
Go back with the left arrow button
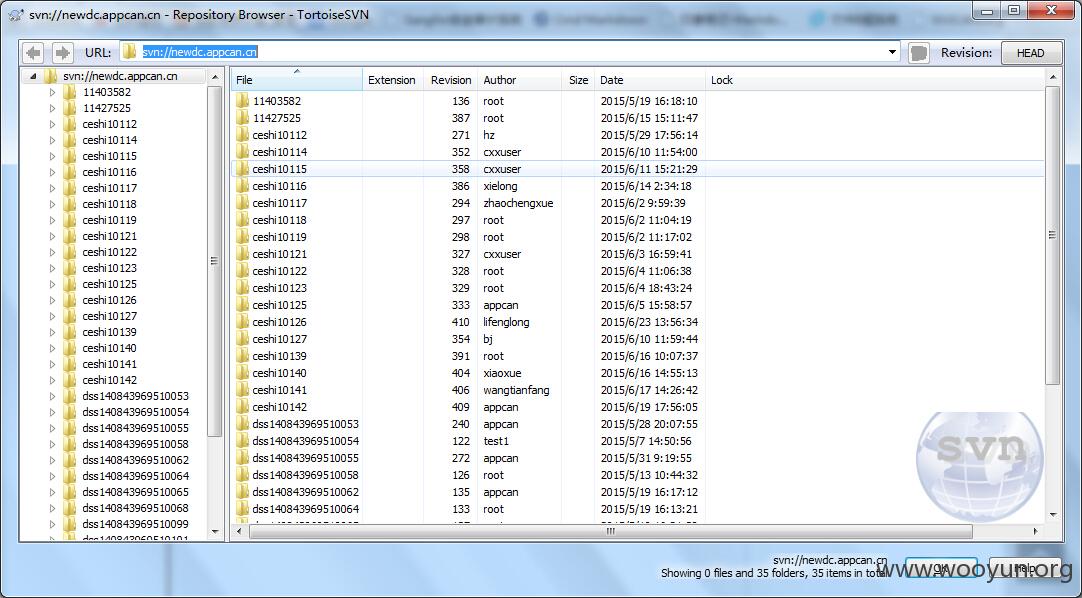(33, 52)
